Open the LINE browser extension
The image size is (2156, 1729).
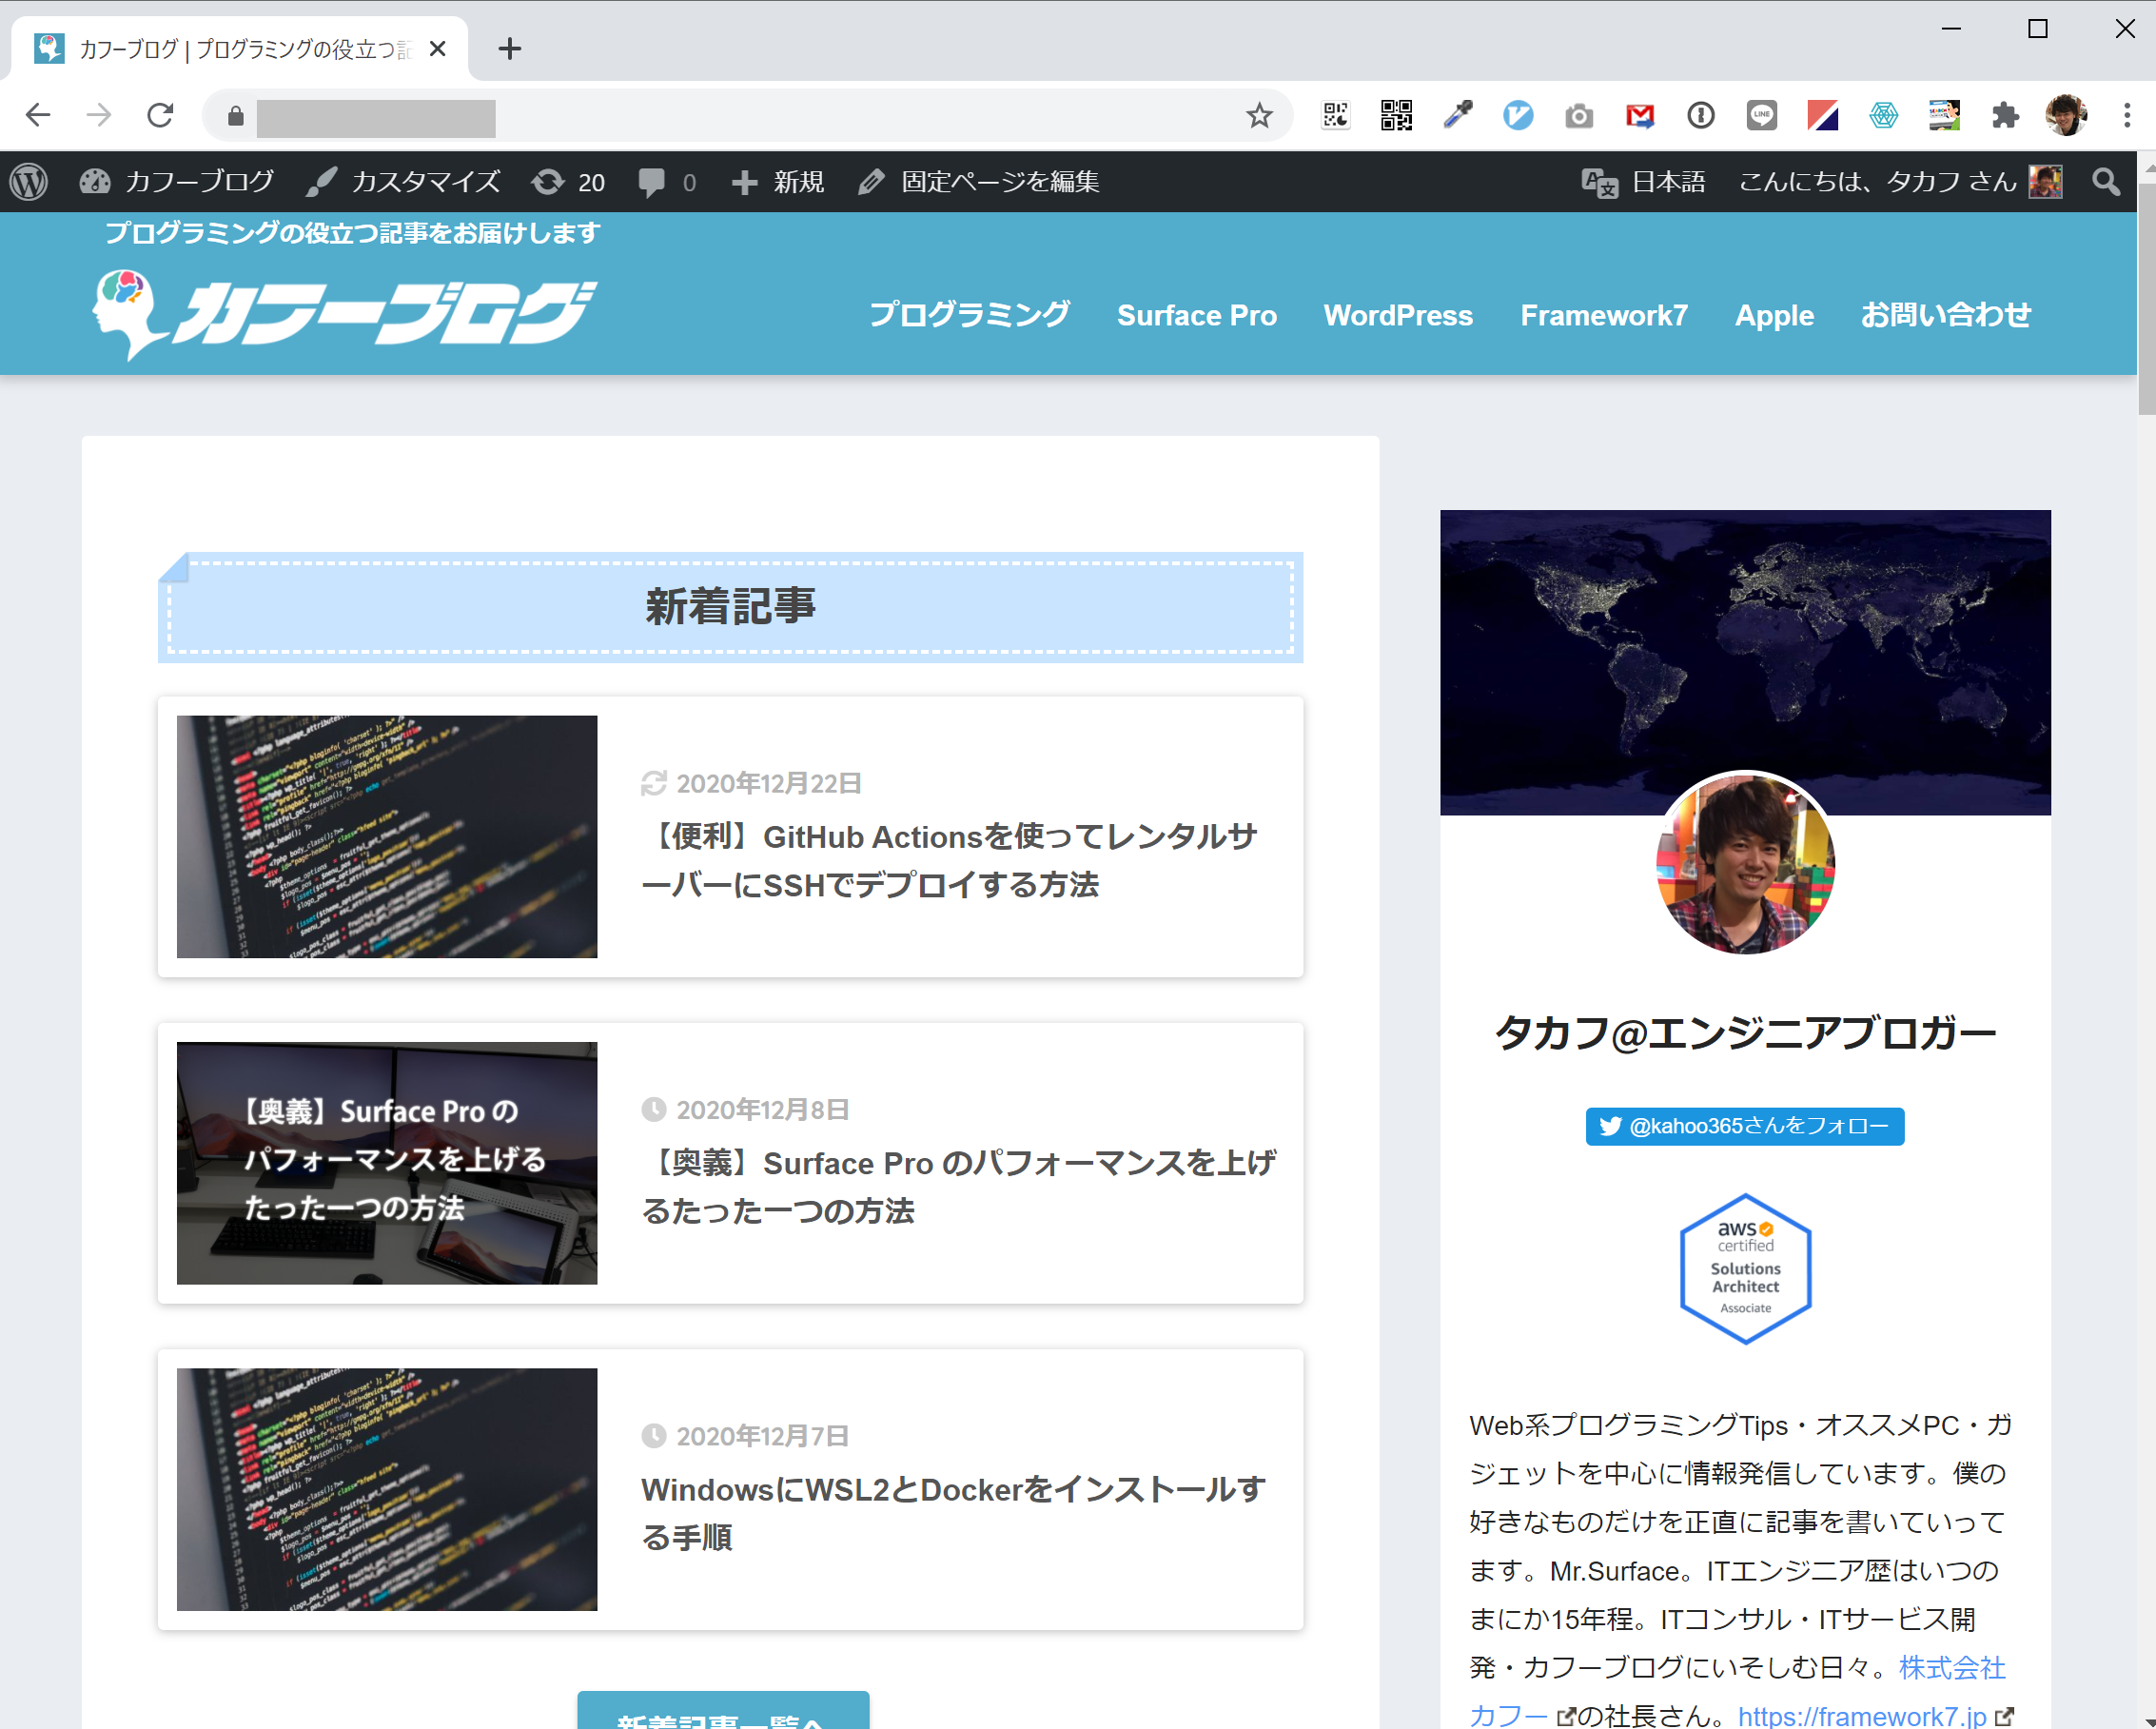1761,115
